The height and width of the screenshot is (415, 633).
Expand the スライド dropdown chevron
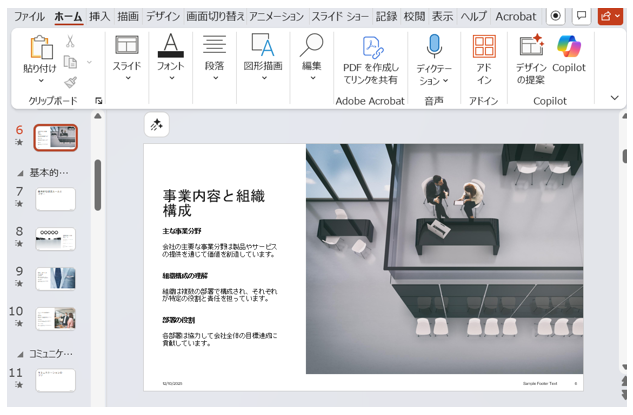click(128, 78)
